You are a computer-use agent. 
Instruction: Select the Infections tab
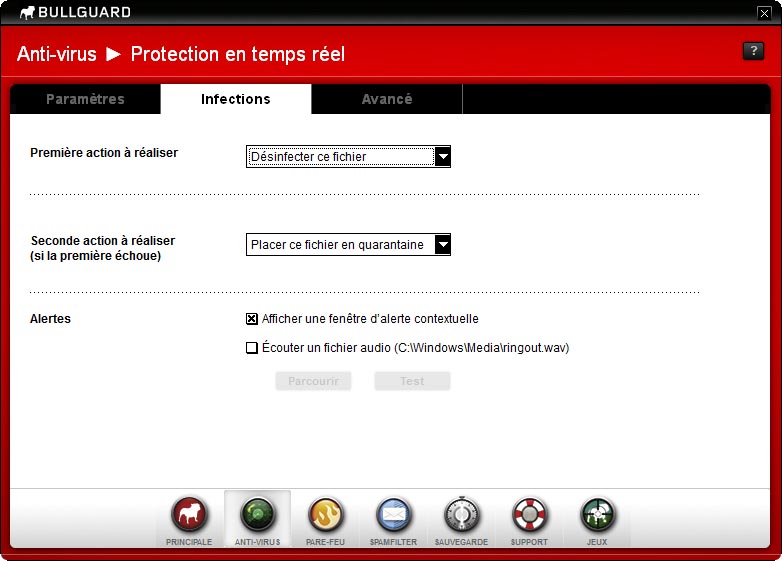tap(236, 99)
